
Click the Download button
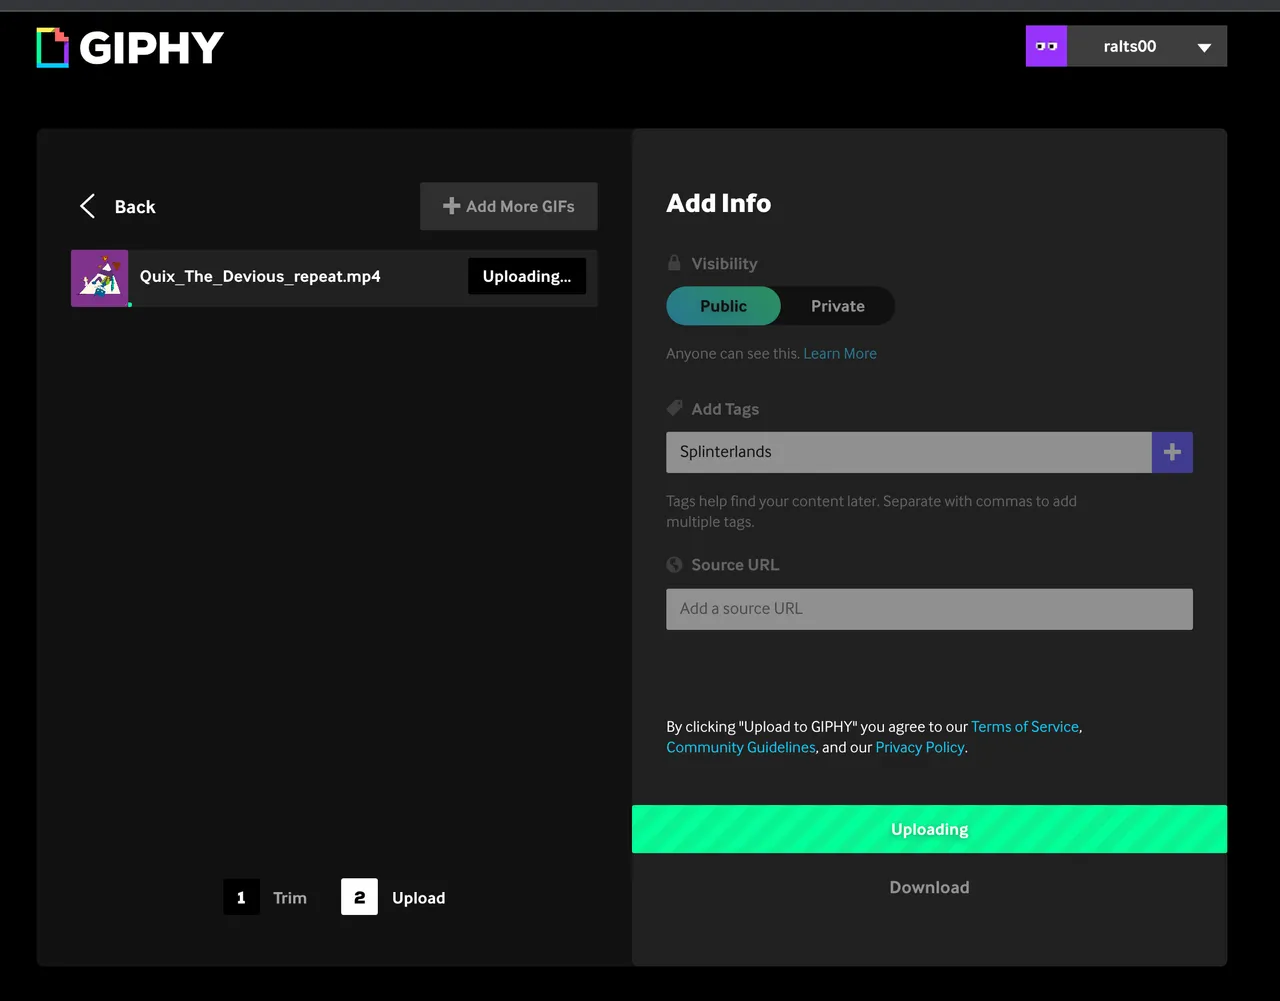(929, 887)
